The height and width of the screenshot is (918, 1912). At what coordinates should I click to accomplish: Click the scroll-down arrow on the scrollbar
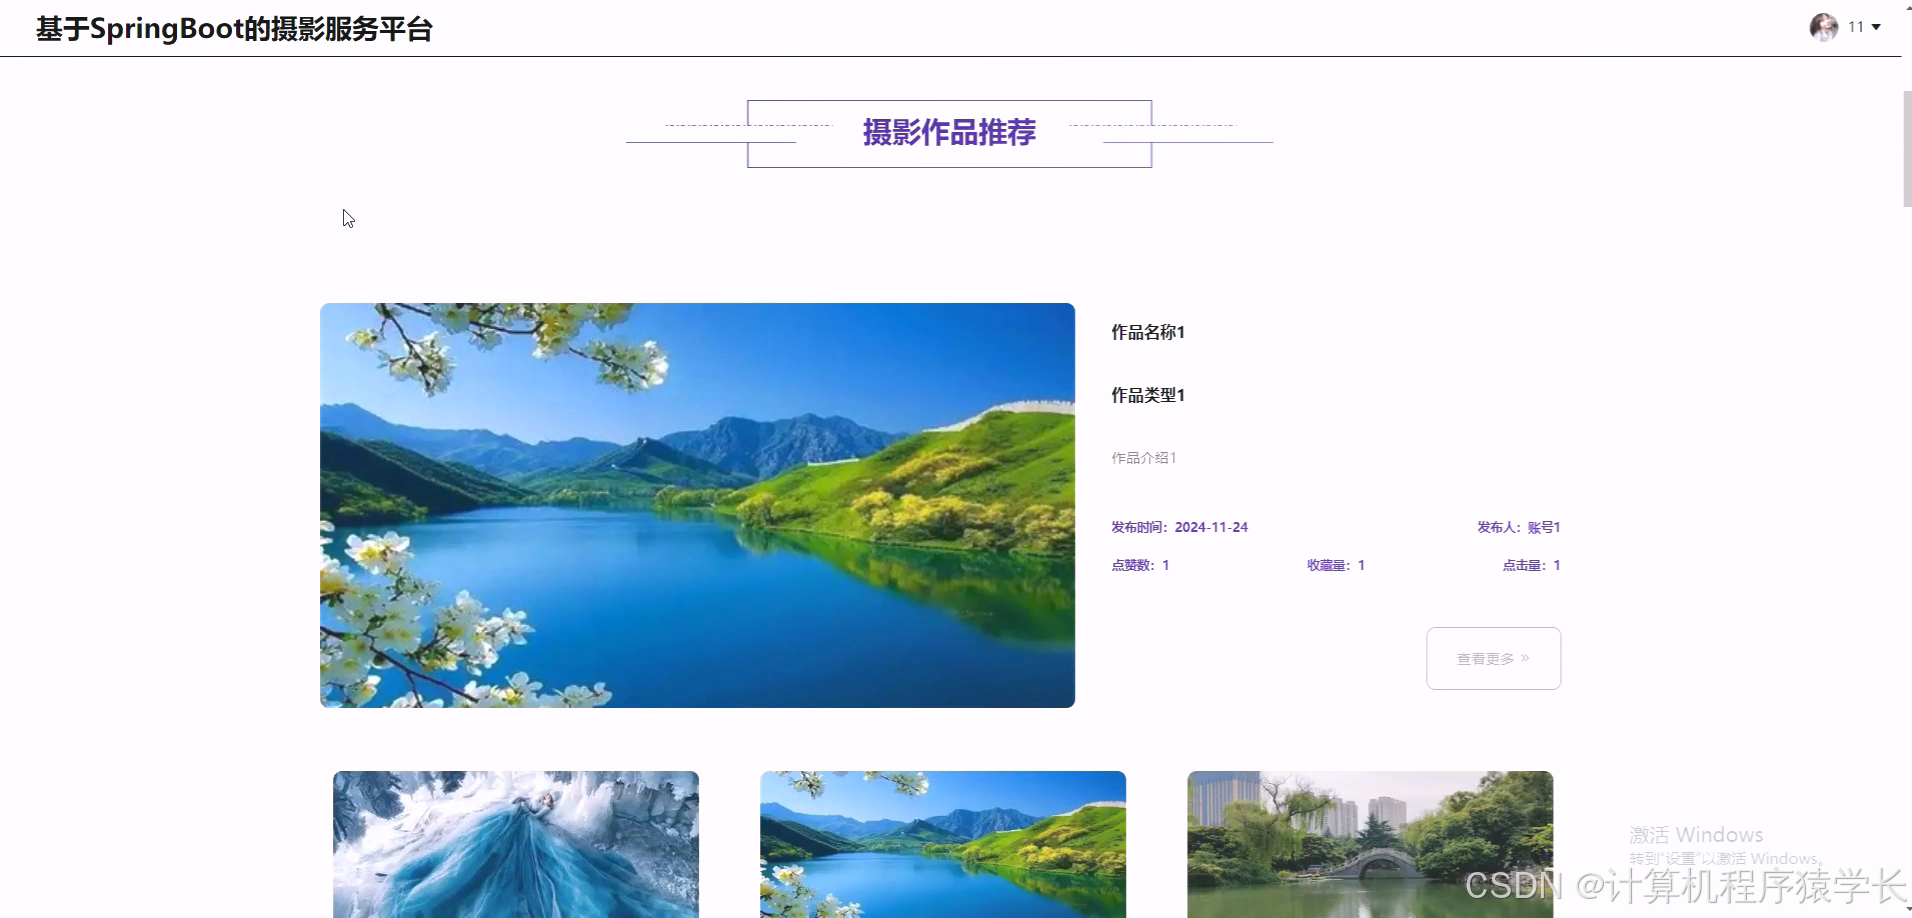1904,911
